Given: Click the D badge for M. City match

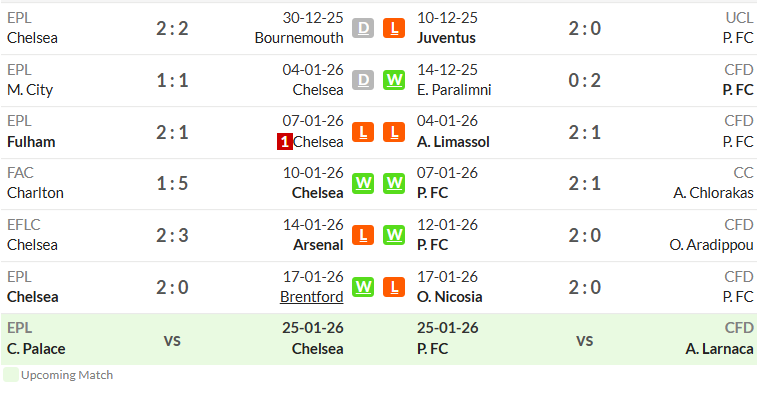Looking at the screenshot, I should coord(363,80).
